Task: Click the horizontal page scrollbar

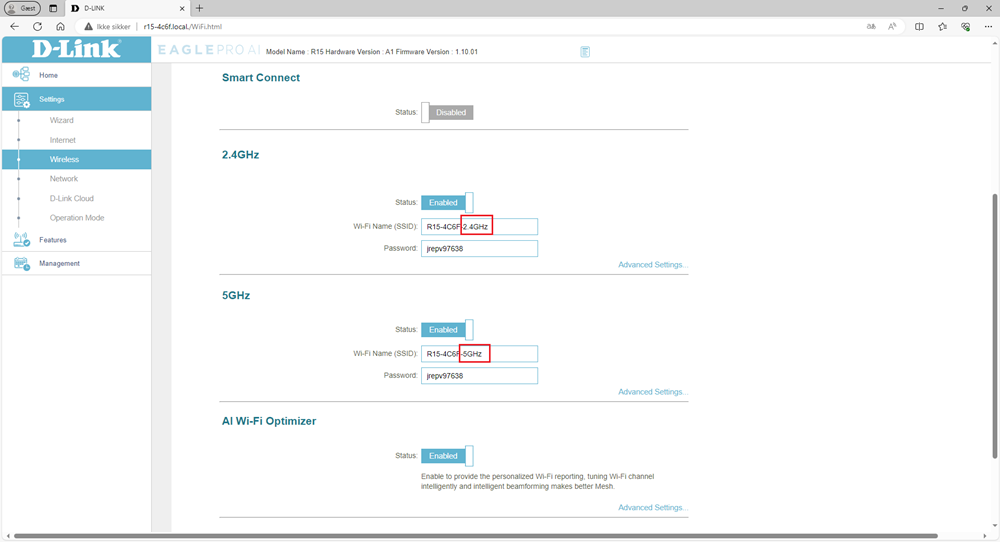Action: (x=476, y=536)
